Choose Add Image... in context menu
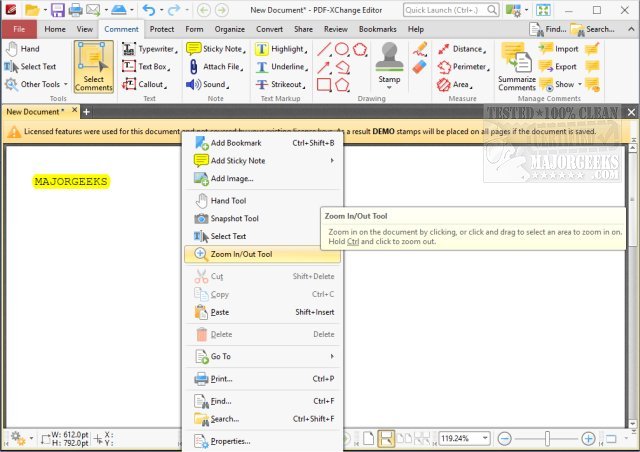 tap(262, 178)
